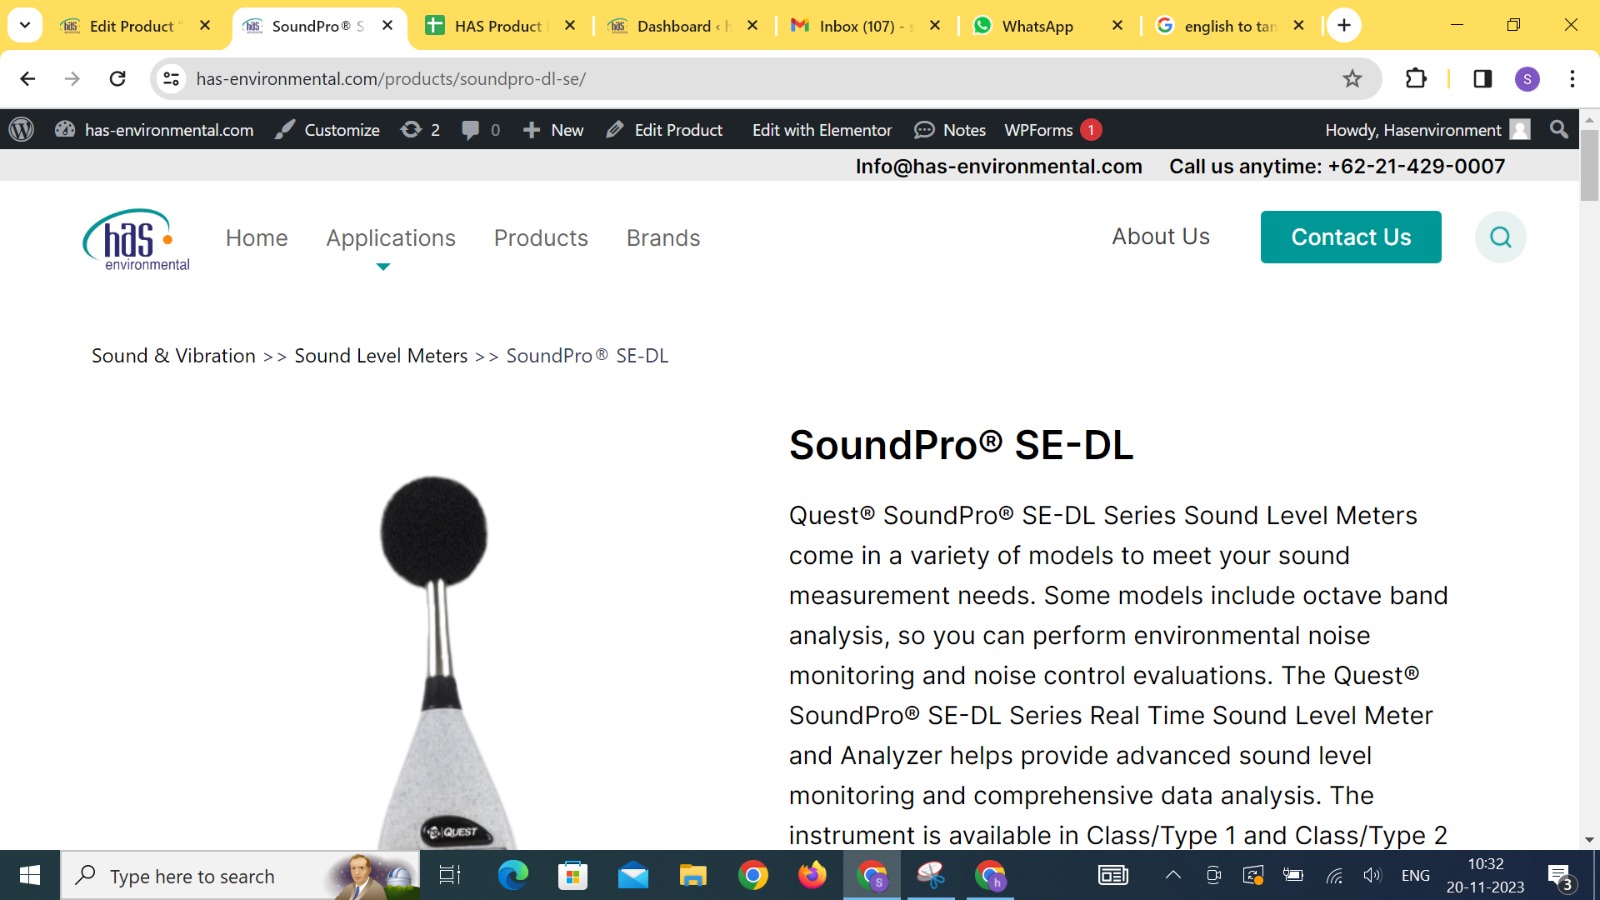Open File Explorer from the taskbar

693,876
